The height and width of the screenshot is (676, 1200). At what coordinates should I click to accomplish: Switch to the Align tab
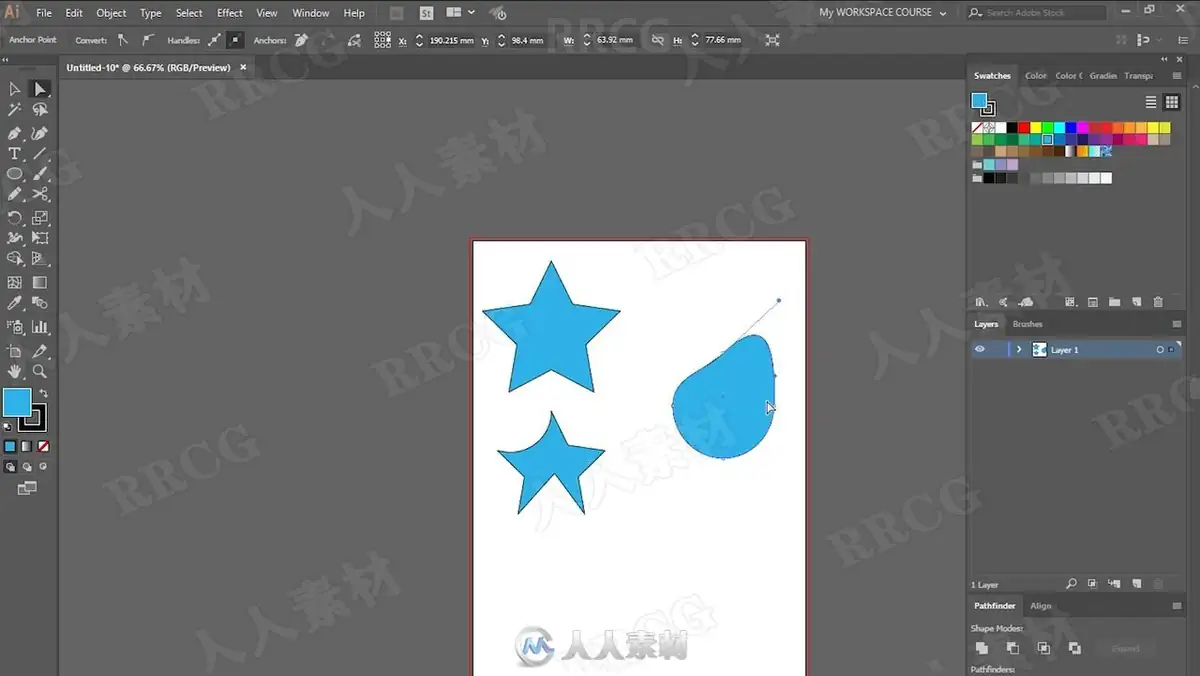pyautogui.click(x=1041, y=606)
